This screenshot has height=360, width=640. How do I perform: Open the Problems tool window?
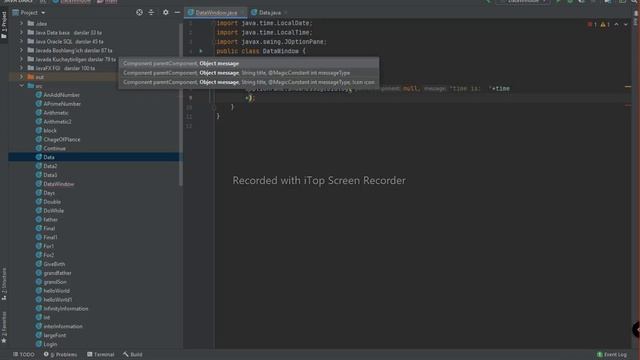[60, 354]
